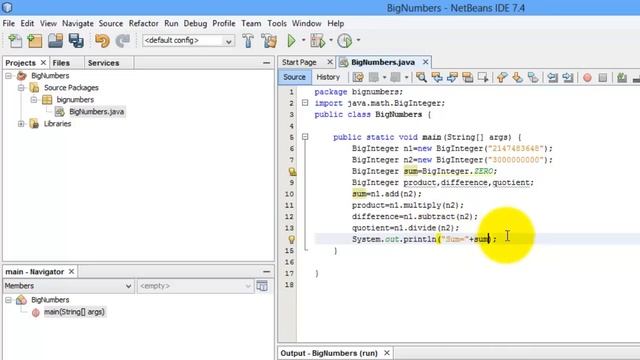Click the Last Edit editor toolbar icon
This screenshot has width=640, height=360.
pyautogui.click(x=358, y=77)
